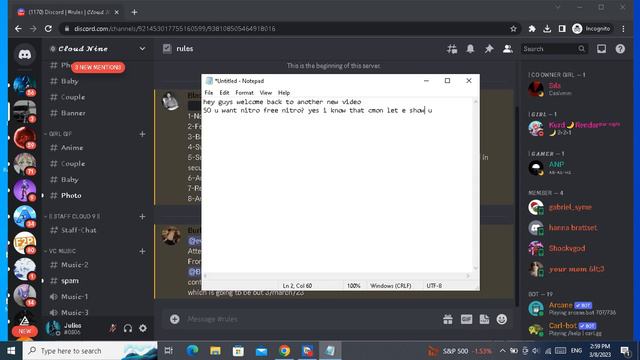Click the taskbar Type here to search box
This screenshot has width=640, height=360.
(90, 351)
